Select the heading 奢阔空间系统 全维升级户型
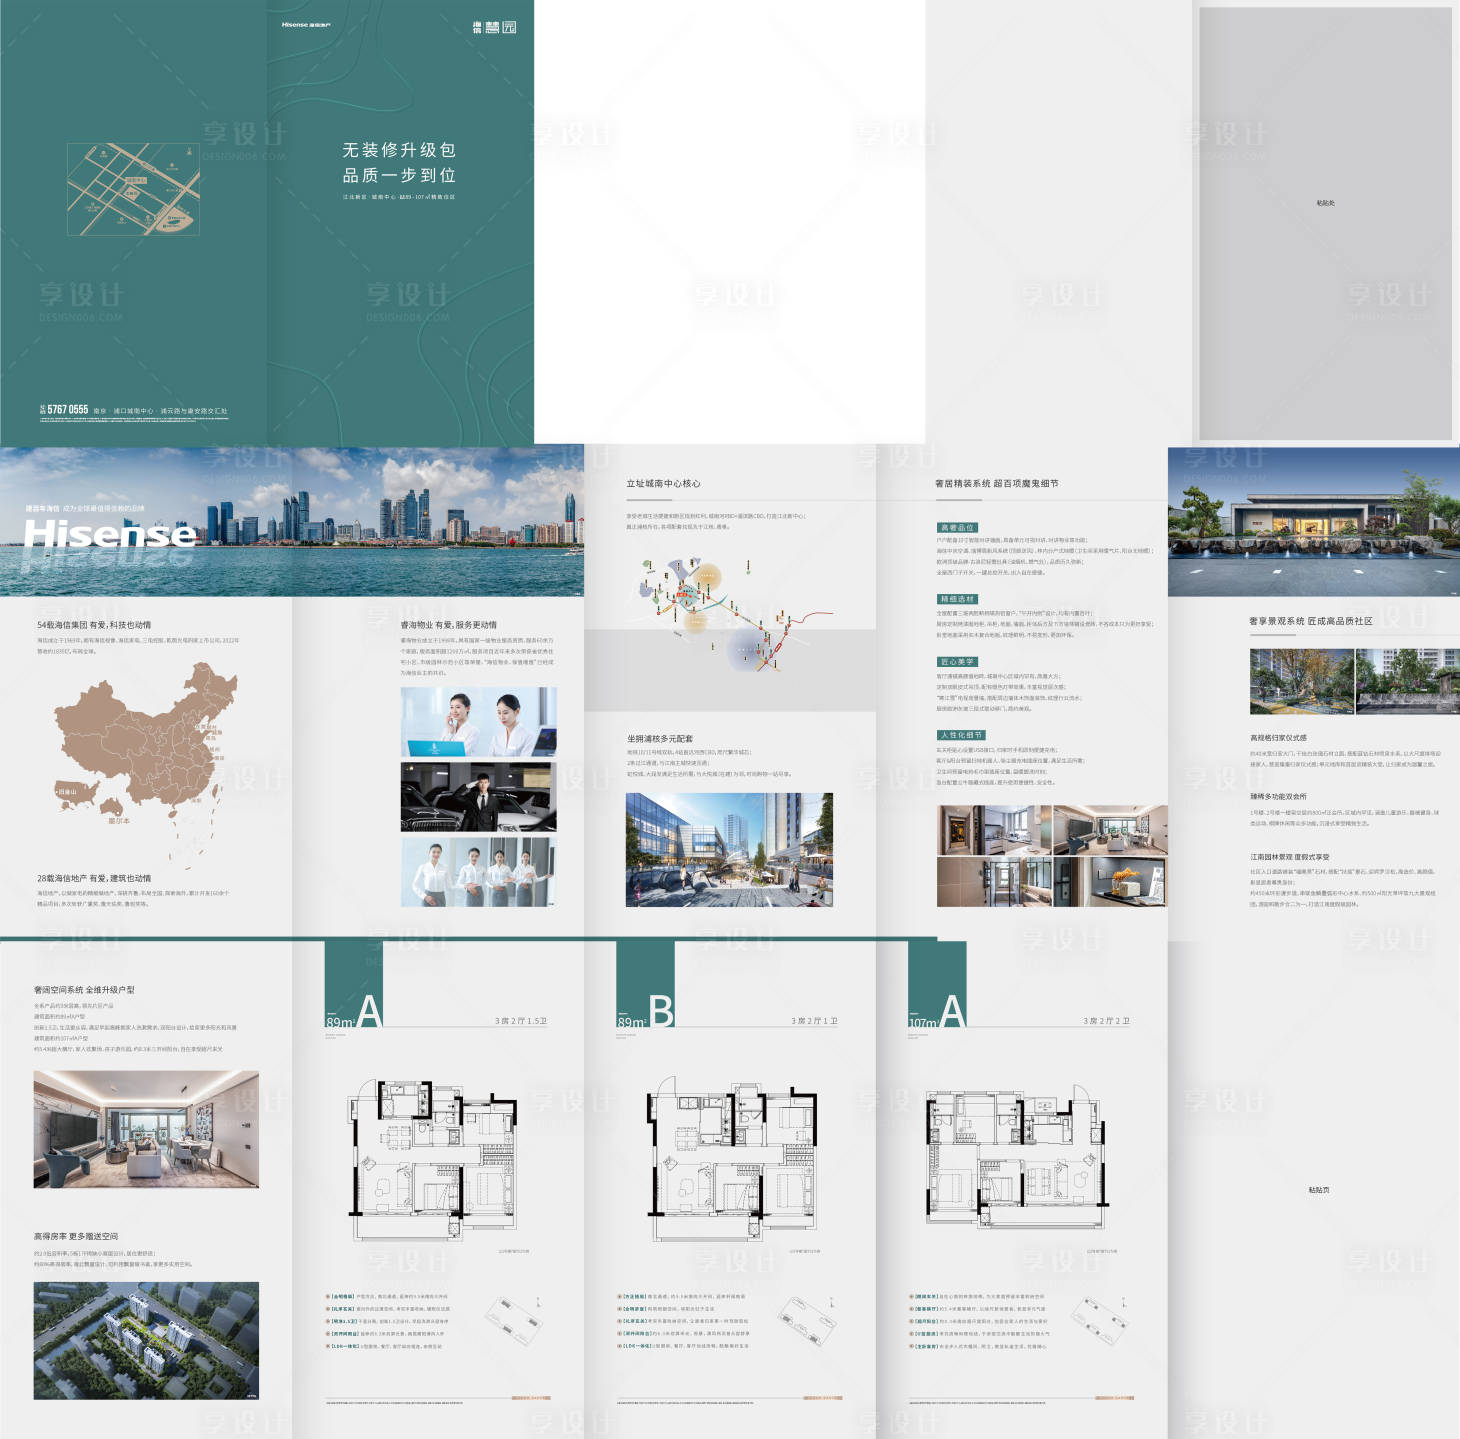 pyautogui.click(x=84, y=990)
